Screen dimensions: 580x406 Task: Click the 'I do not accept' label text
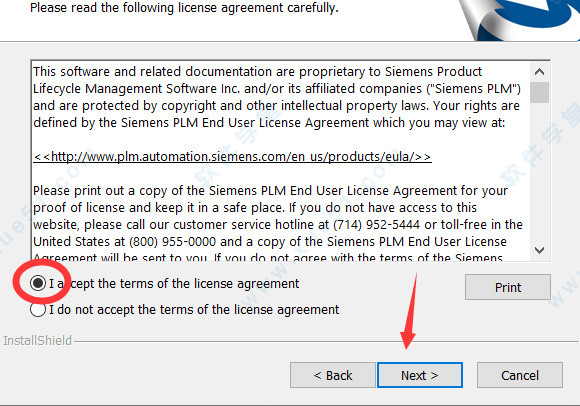pyautogui.click(x=194, y=309)
